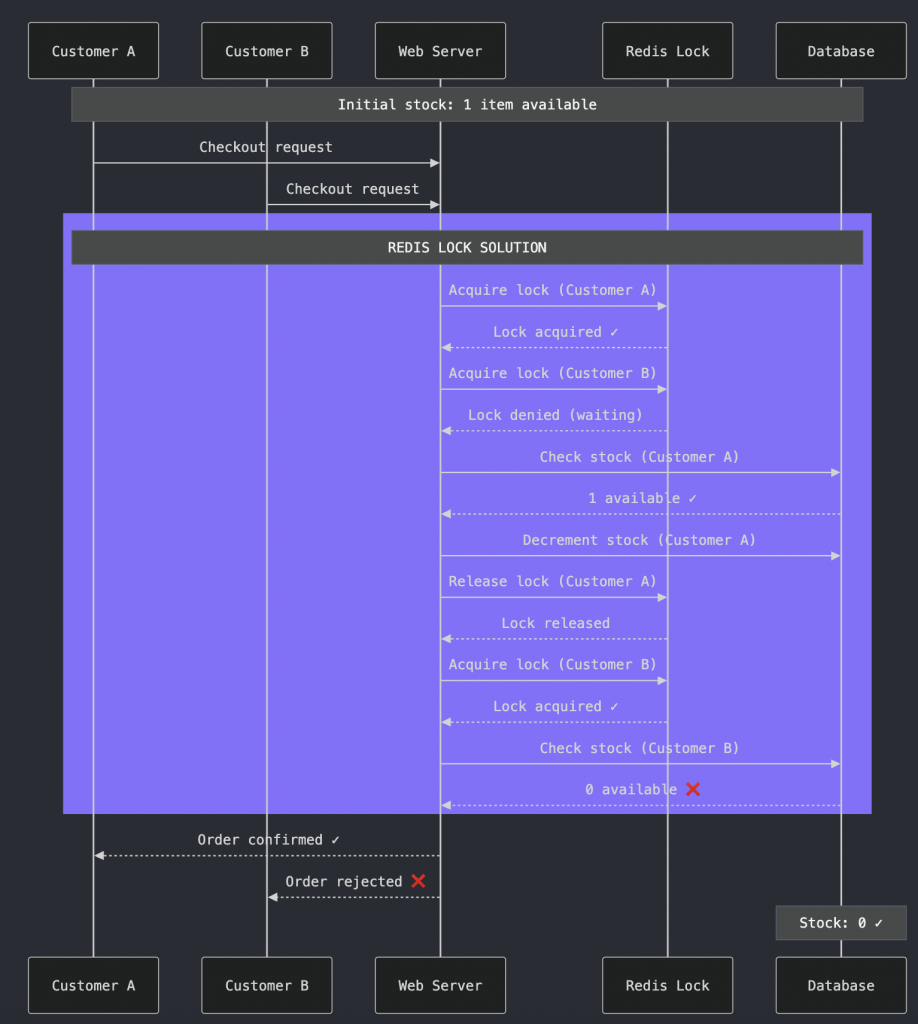Image resolution: width=918 pixels, height=1024 pixels.
Task: Click the 'Order confirmed ✓' message label
Action: coord(268,840)
